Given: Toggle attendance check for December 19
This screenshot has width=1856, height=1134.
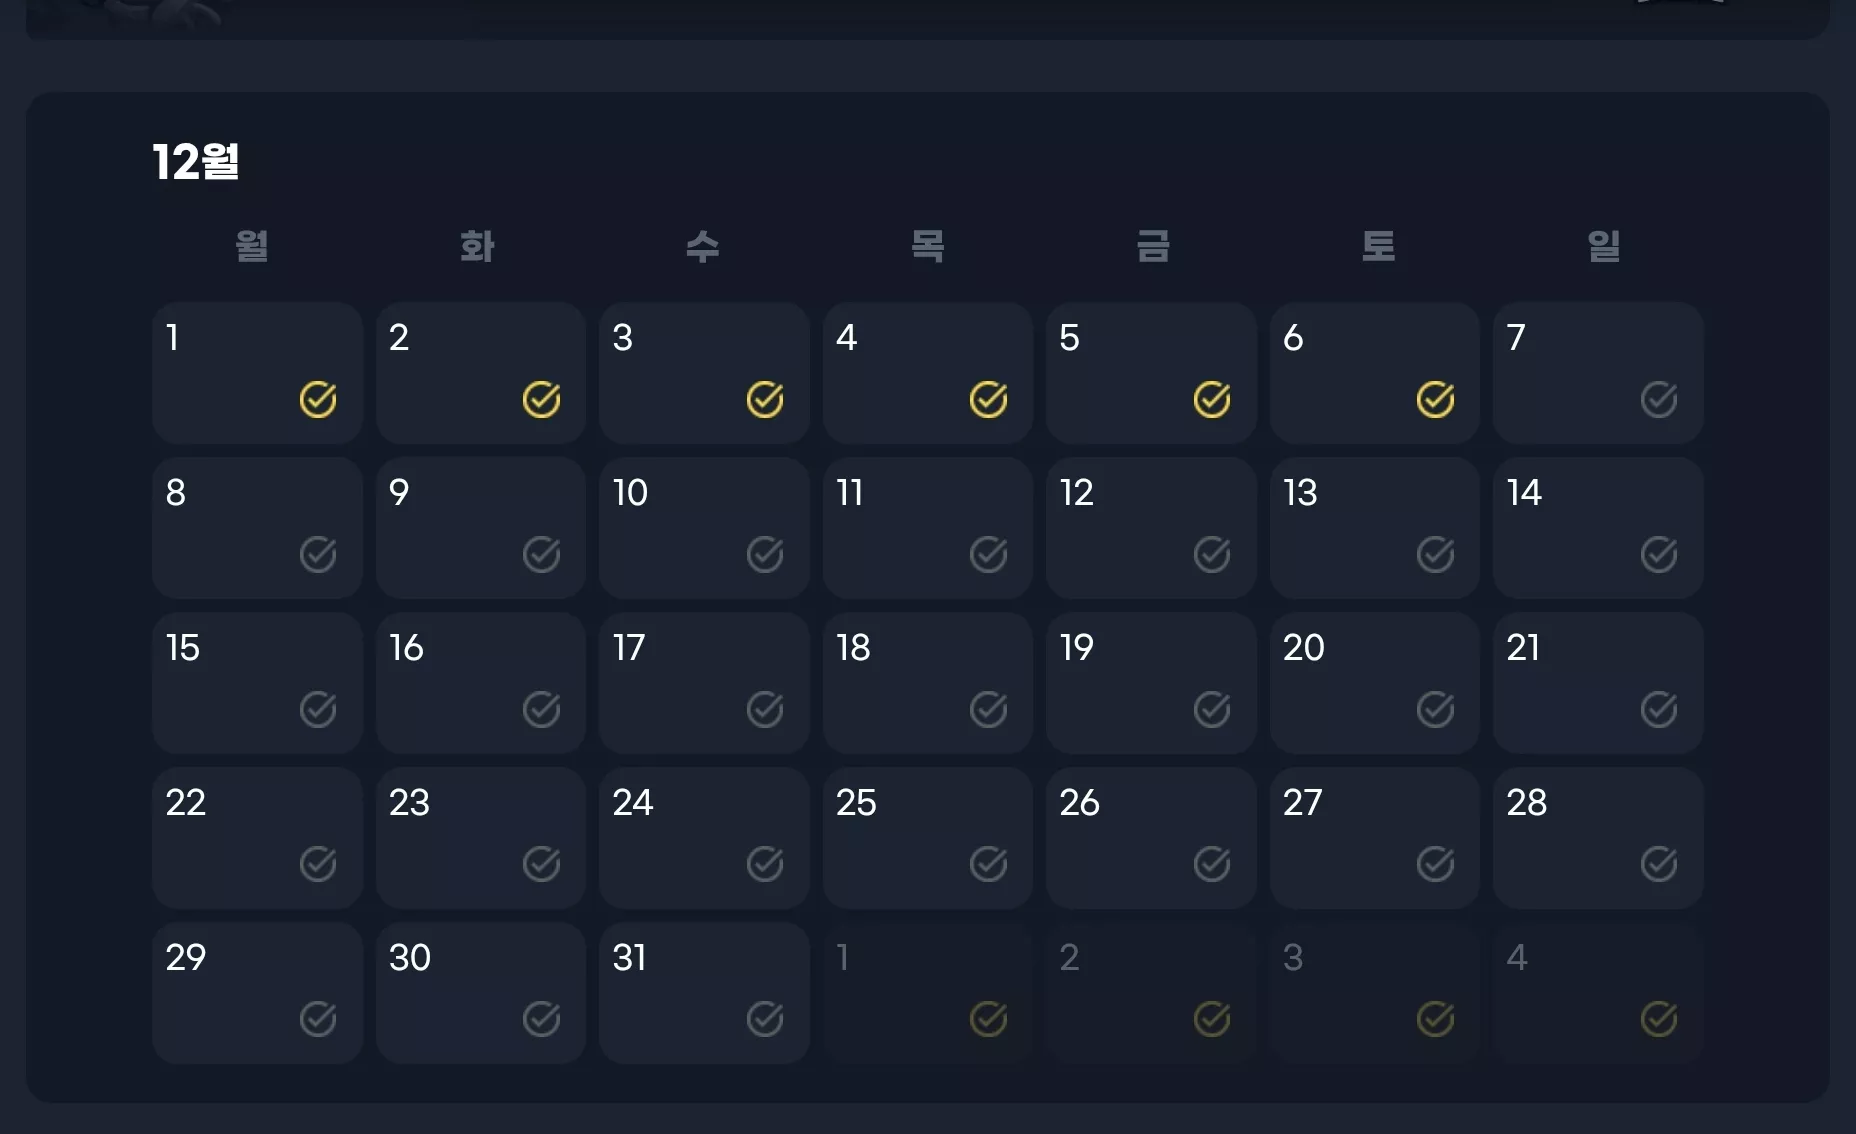Looking at the screenshot, I should tap(1212, 709).
